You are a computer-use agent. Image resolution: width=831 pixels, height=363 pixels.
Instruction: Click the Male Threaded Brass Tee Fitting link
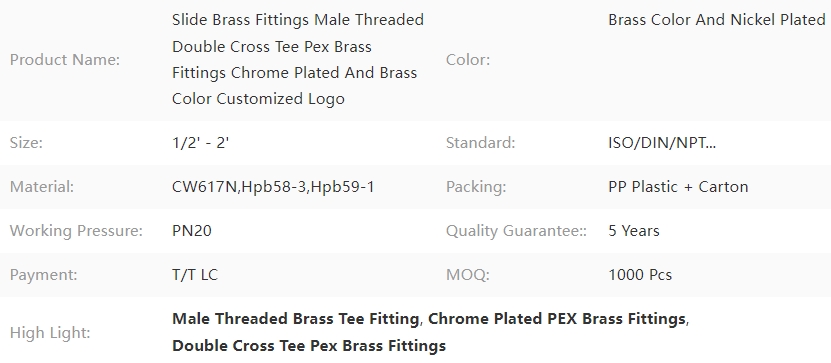click(295, 319)
